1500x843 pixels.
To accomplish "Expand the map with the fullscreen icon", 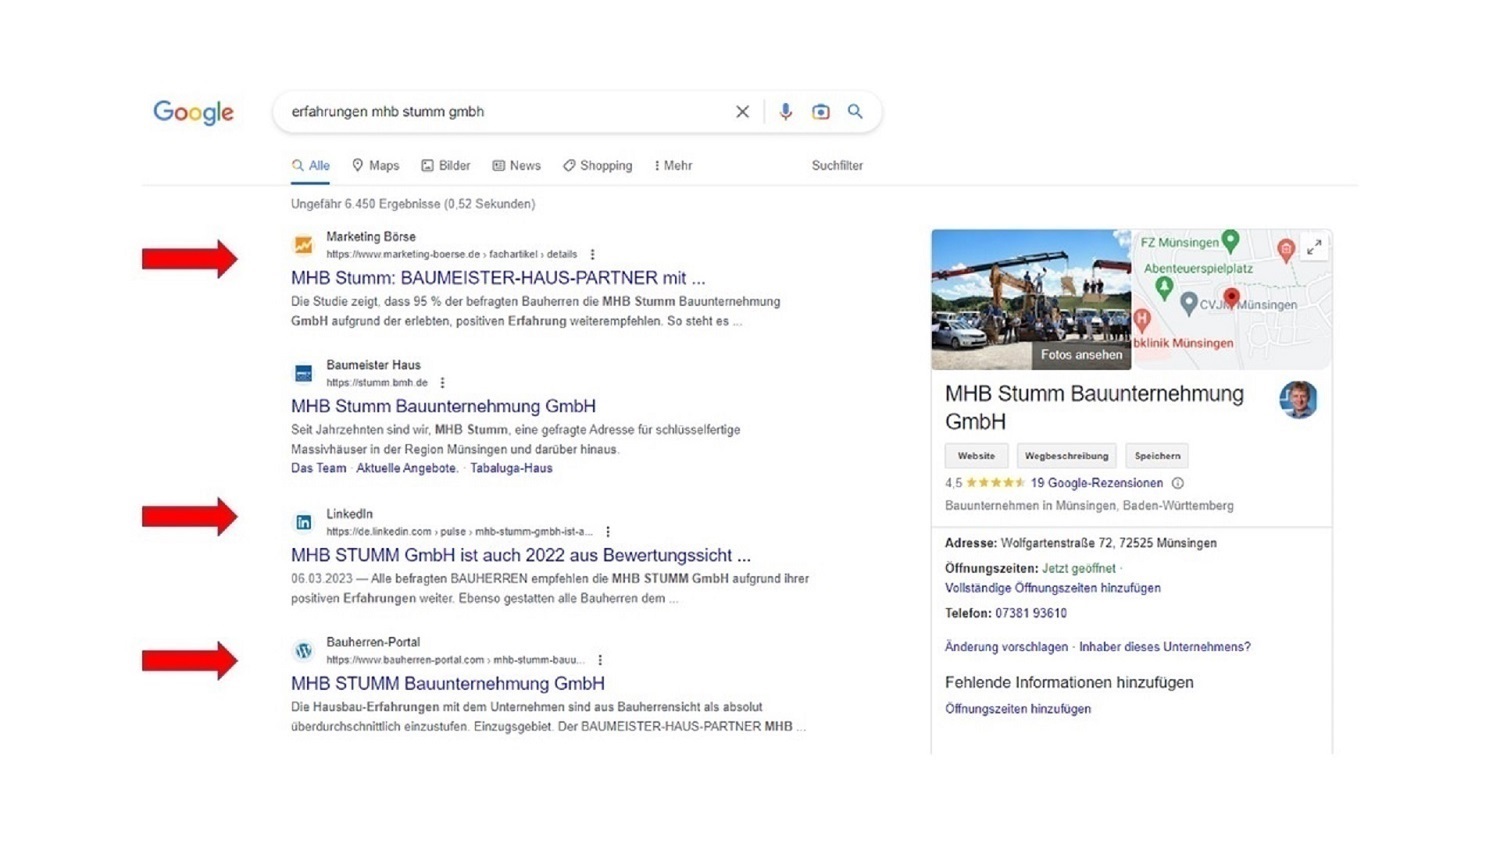I will point(1314,246).
